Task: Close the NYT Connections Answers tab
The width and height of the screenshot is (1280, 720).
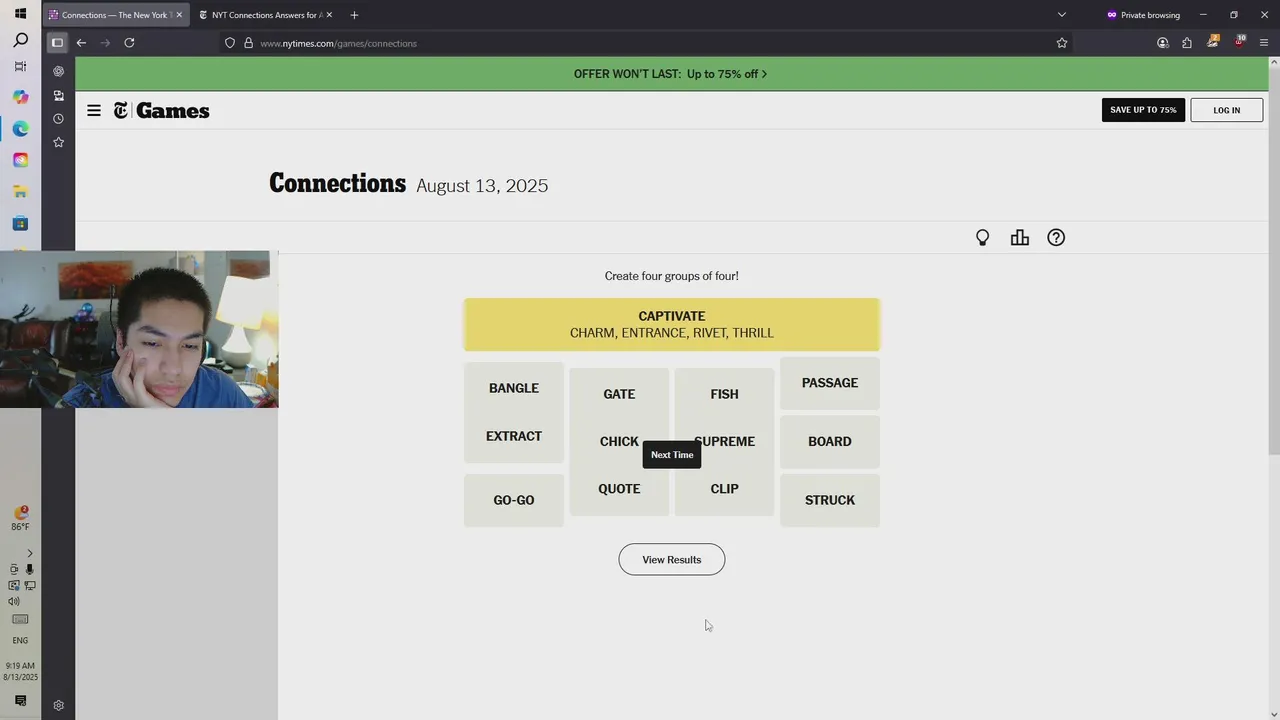Action: pyautogui.click(x=329, y=15)
